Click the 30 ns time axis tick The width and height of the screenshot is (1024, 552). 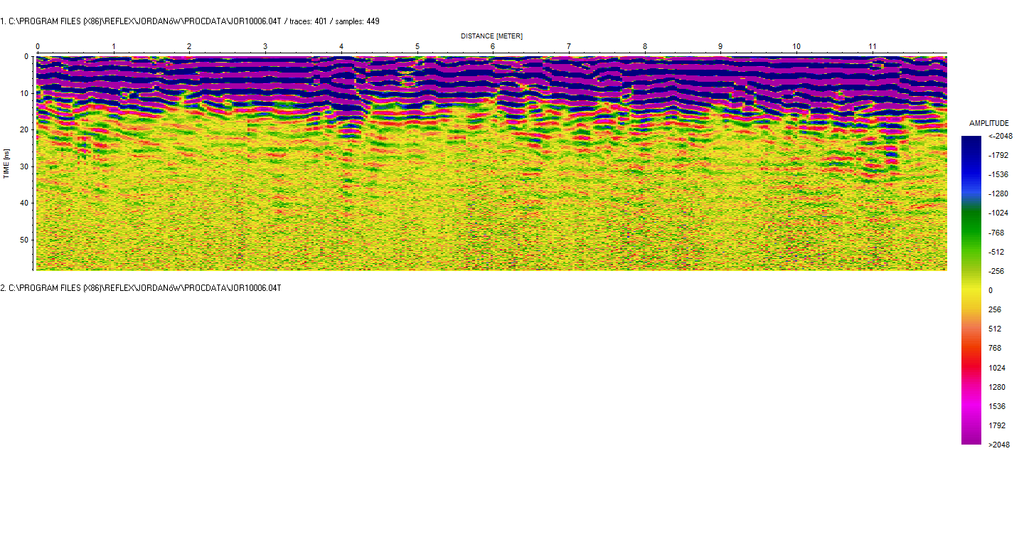[23, 166]
